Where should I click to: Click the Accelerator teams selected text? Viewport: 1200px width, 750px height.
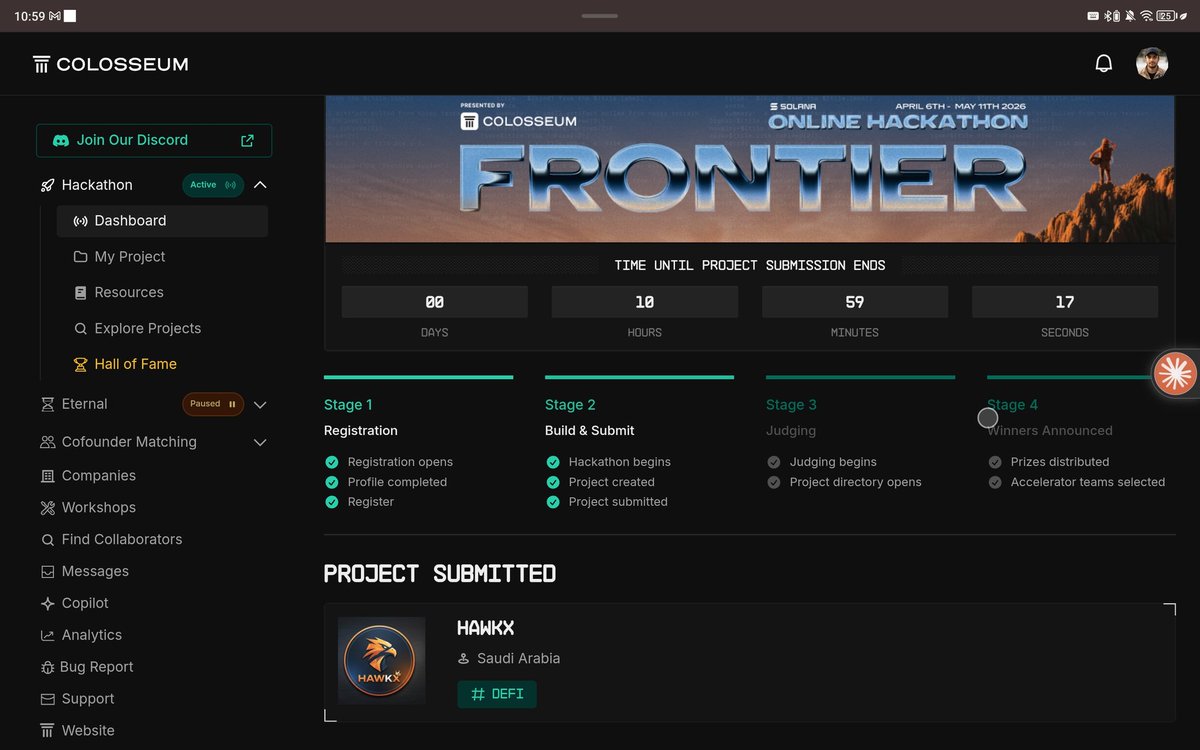click(x=1088, y=482)
